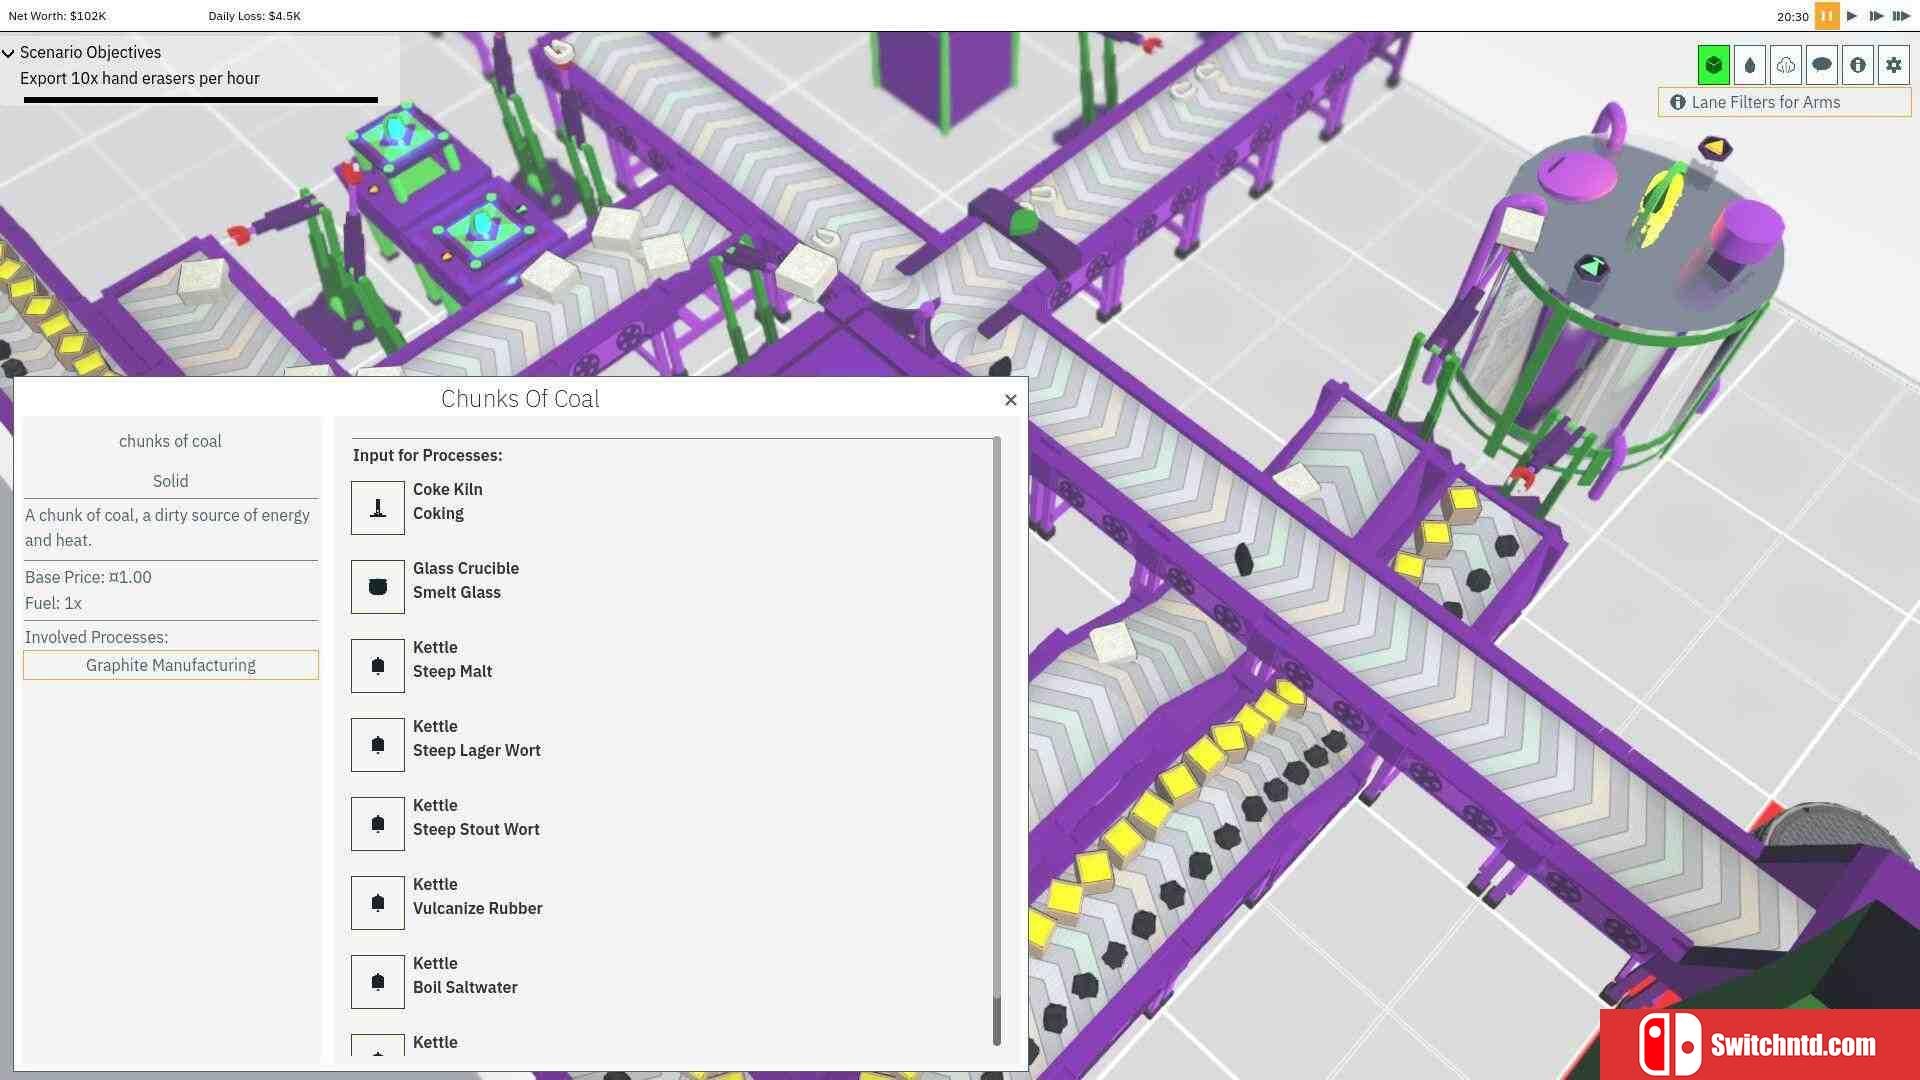Click the info icon beside Lane Filters
The image size is (1920, 1080).
(1678, 102)
